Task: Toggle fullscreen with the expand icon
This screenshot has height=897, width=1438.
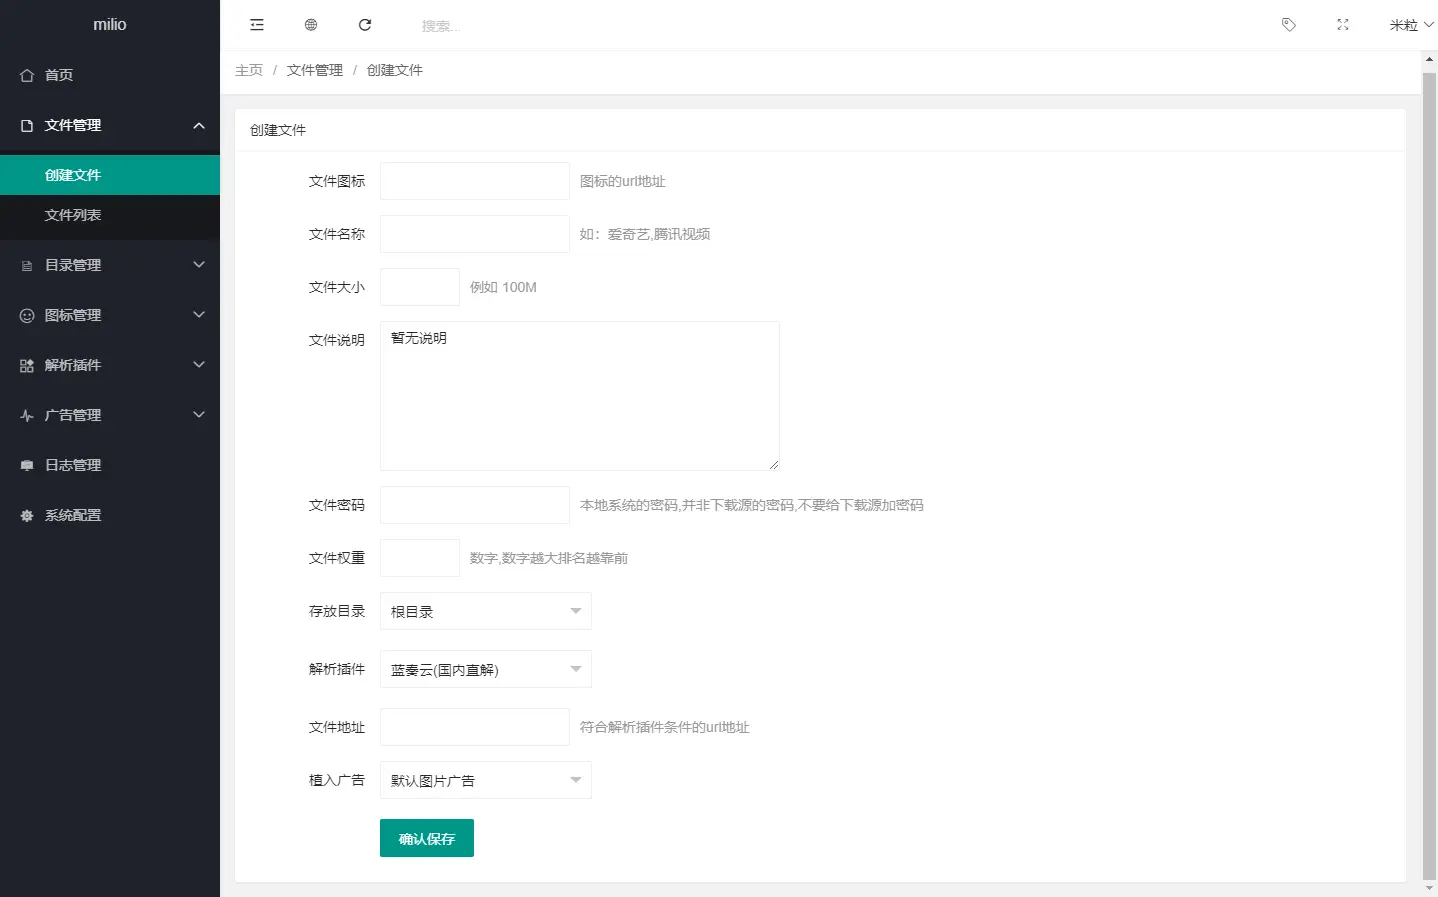Action: click(1342, 24)
